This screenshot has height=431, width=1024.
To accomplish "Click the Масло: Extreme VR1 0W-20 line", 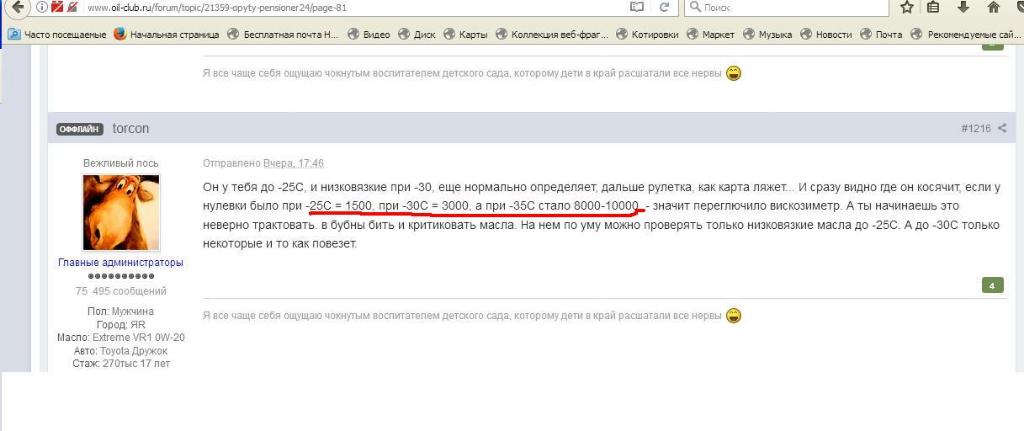I will click(121, 338).
